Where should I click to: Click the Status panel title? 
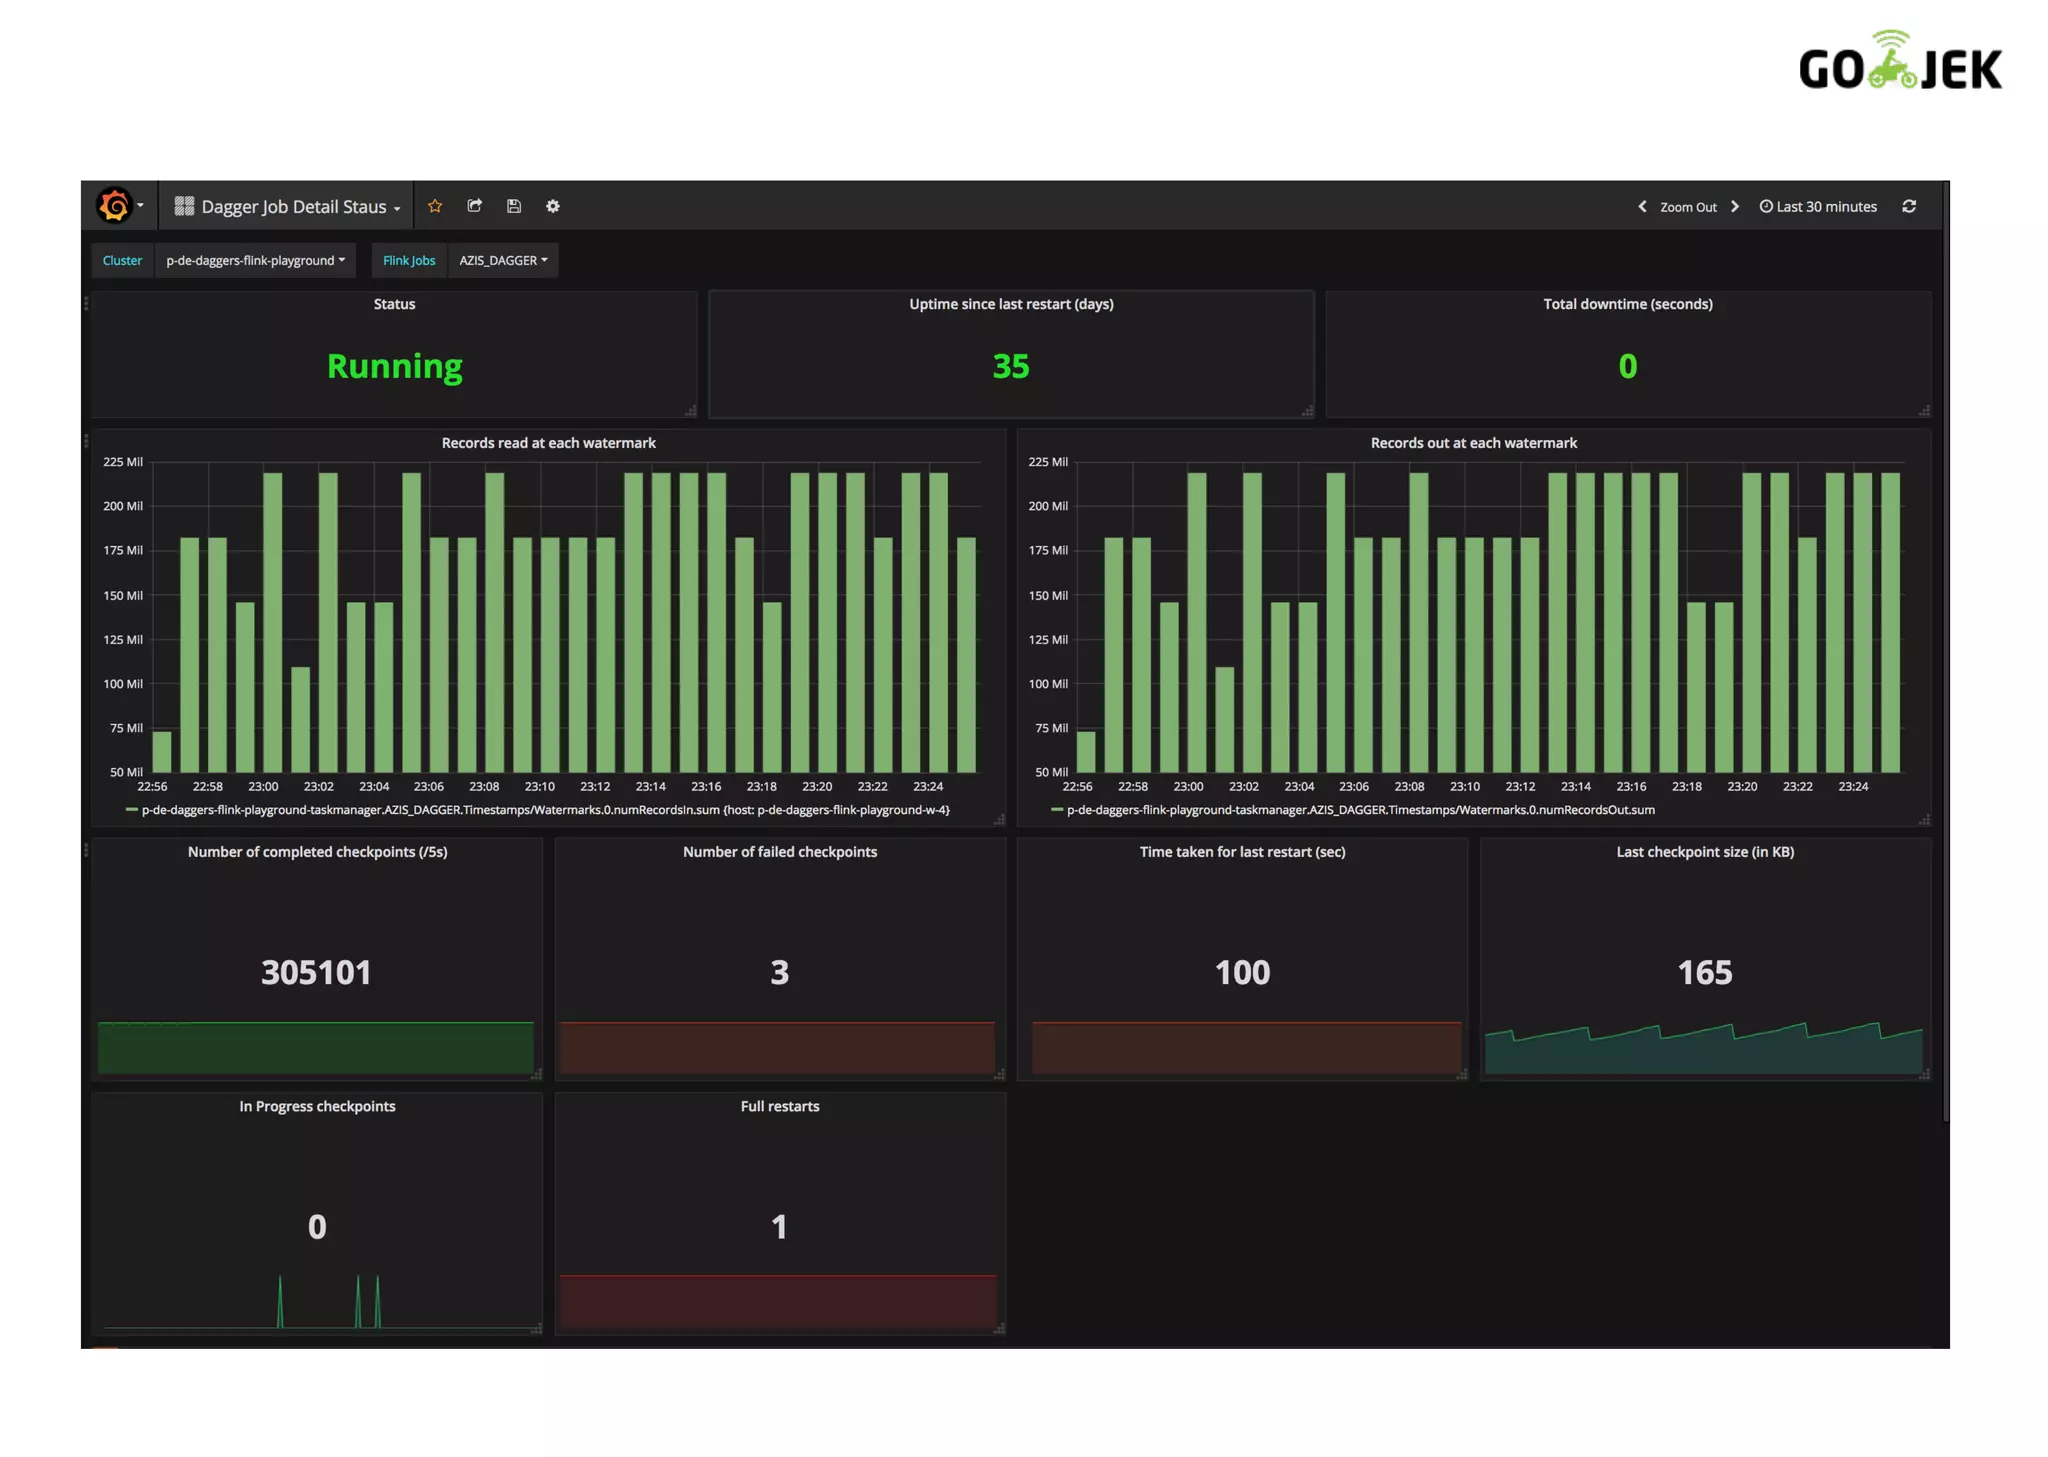point(394,304)
